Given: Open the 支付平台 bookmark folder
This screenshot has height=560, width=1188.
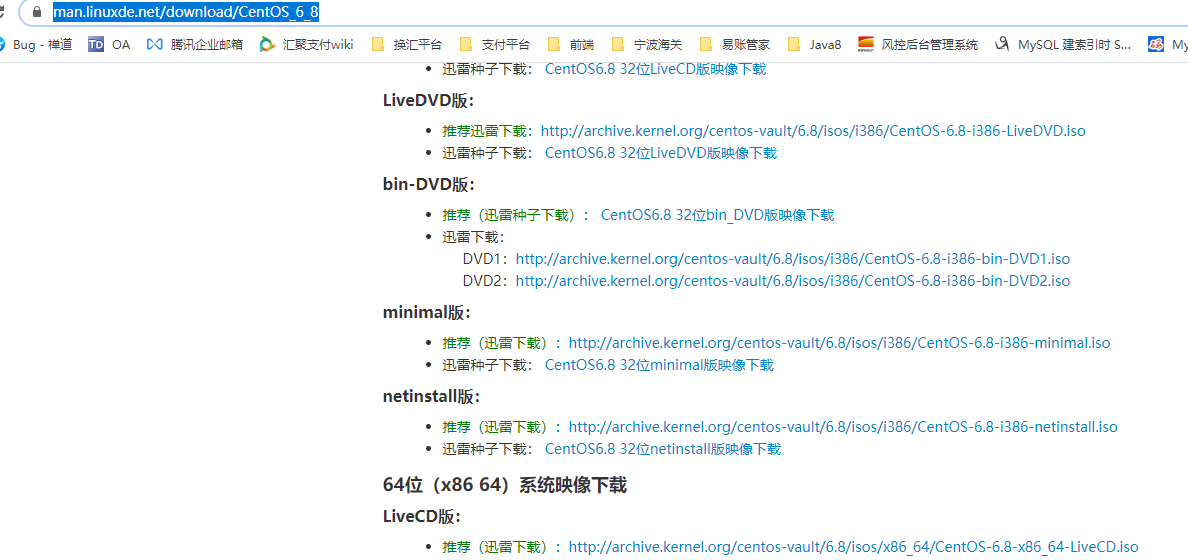Looking at the screenshot, I should tap(495, 45).
